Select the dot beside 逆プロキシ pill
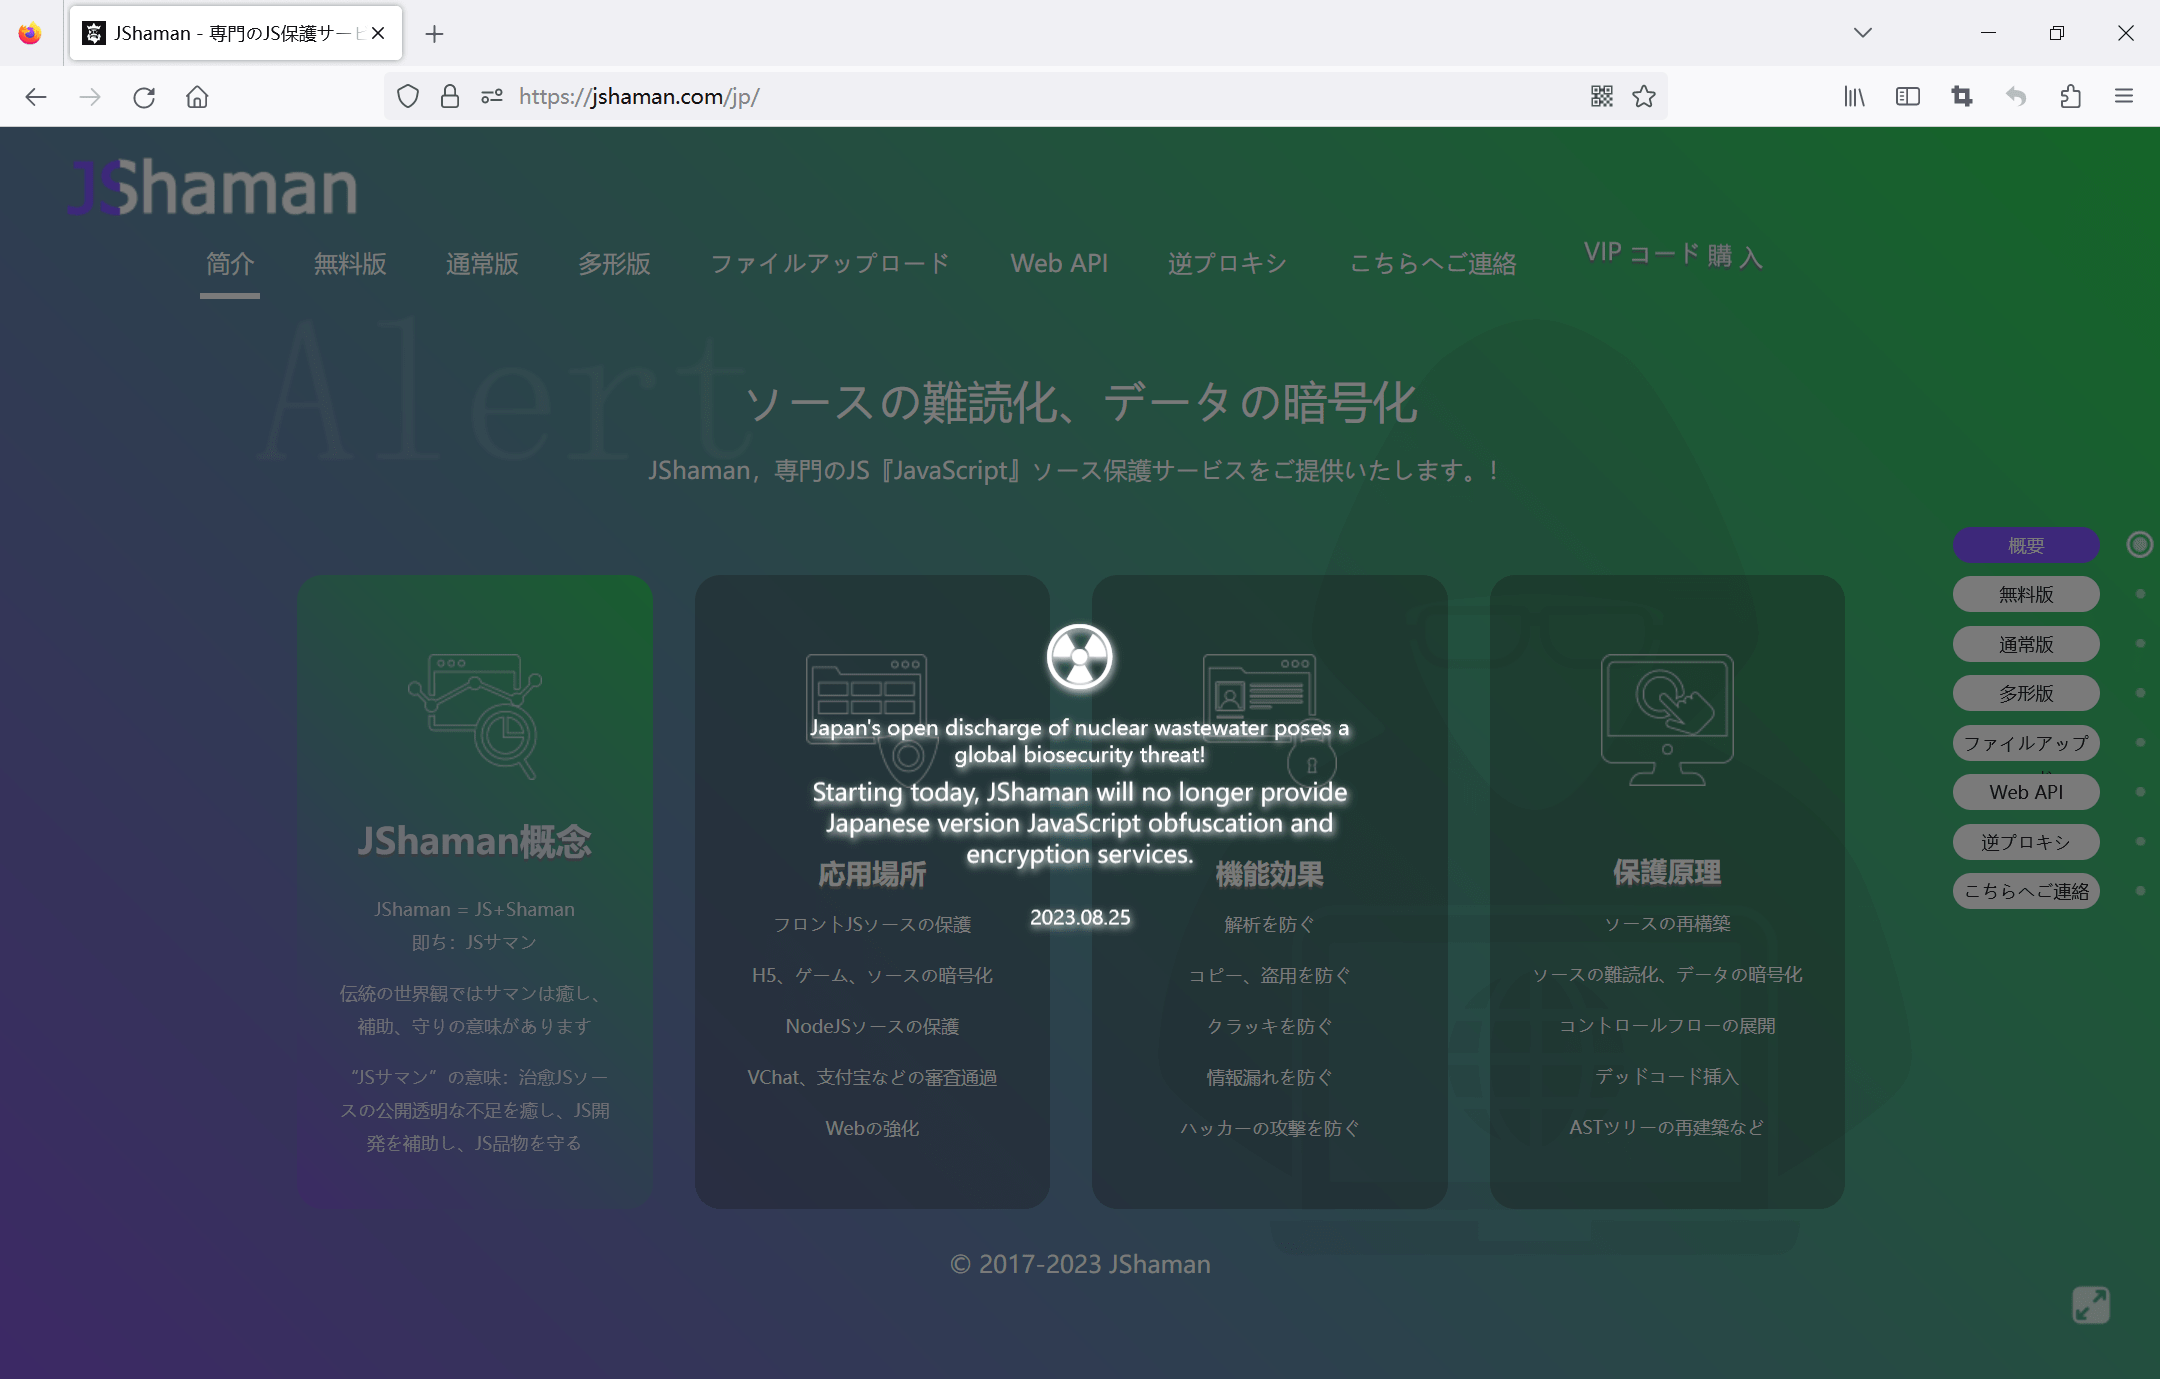 (2140, 841)
